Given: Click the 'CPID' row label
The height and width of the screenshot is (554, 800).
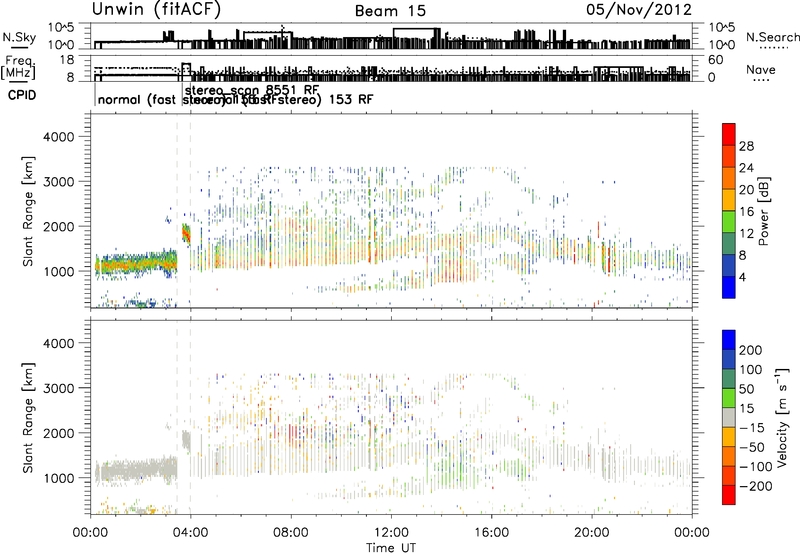Looking at the screenshot, I should click(x=22, y=95).
